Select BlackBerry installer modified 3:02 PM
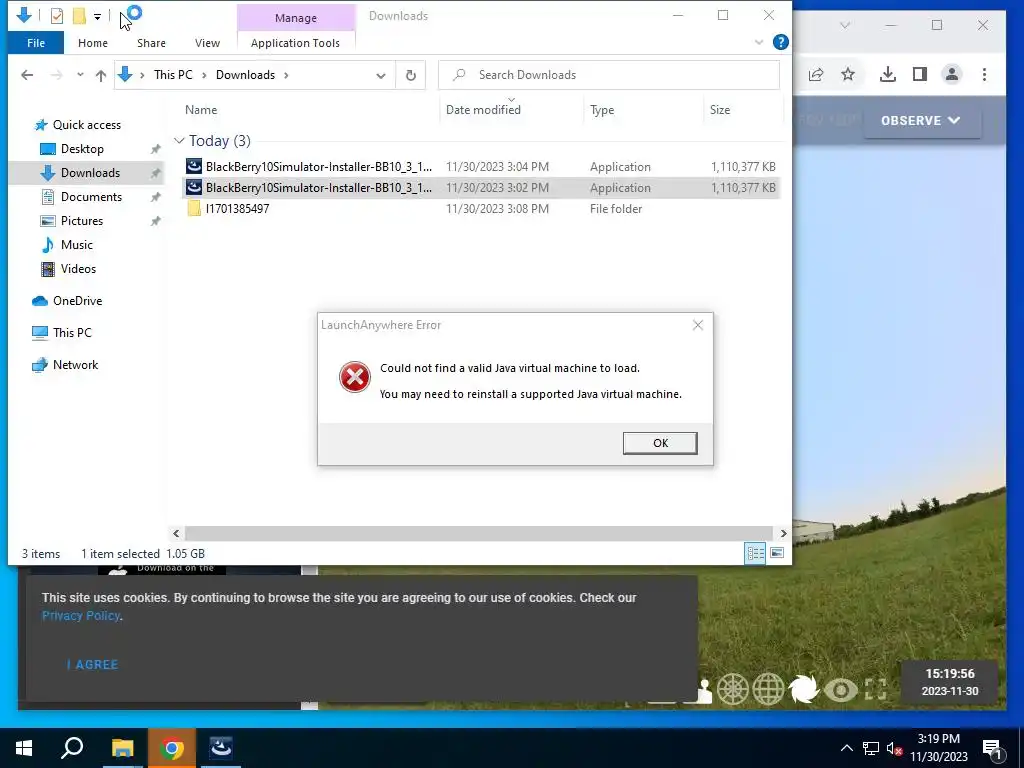The image size is (1024, 768). (x=481, y=187)
